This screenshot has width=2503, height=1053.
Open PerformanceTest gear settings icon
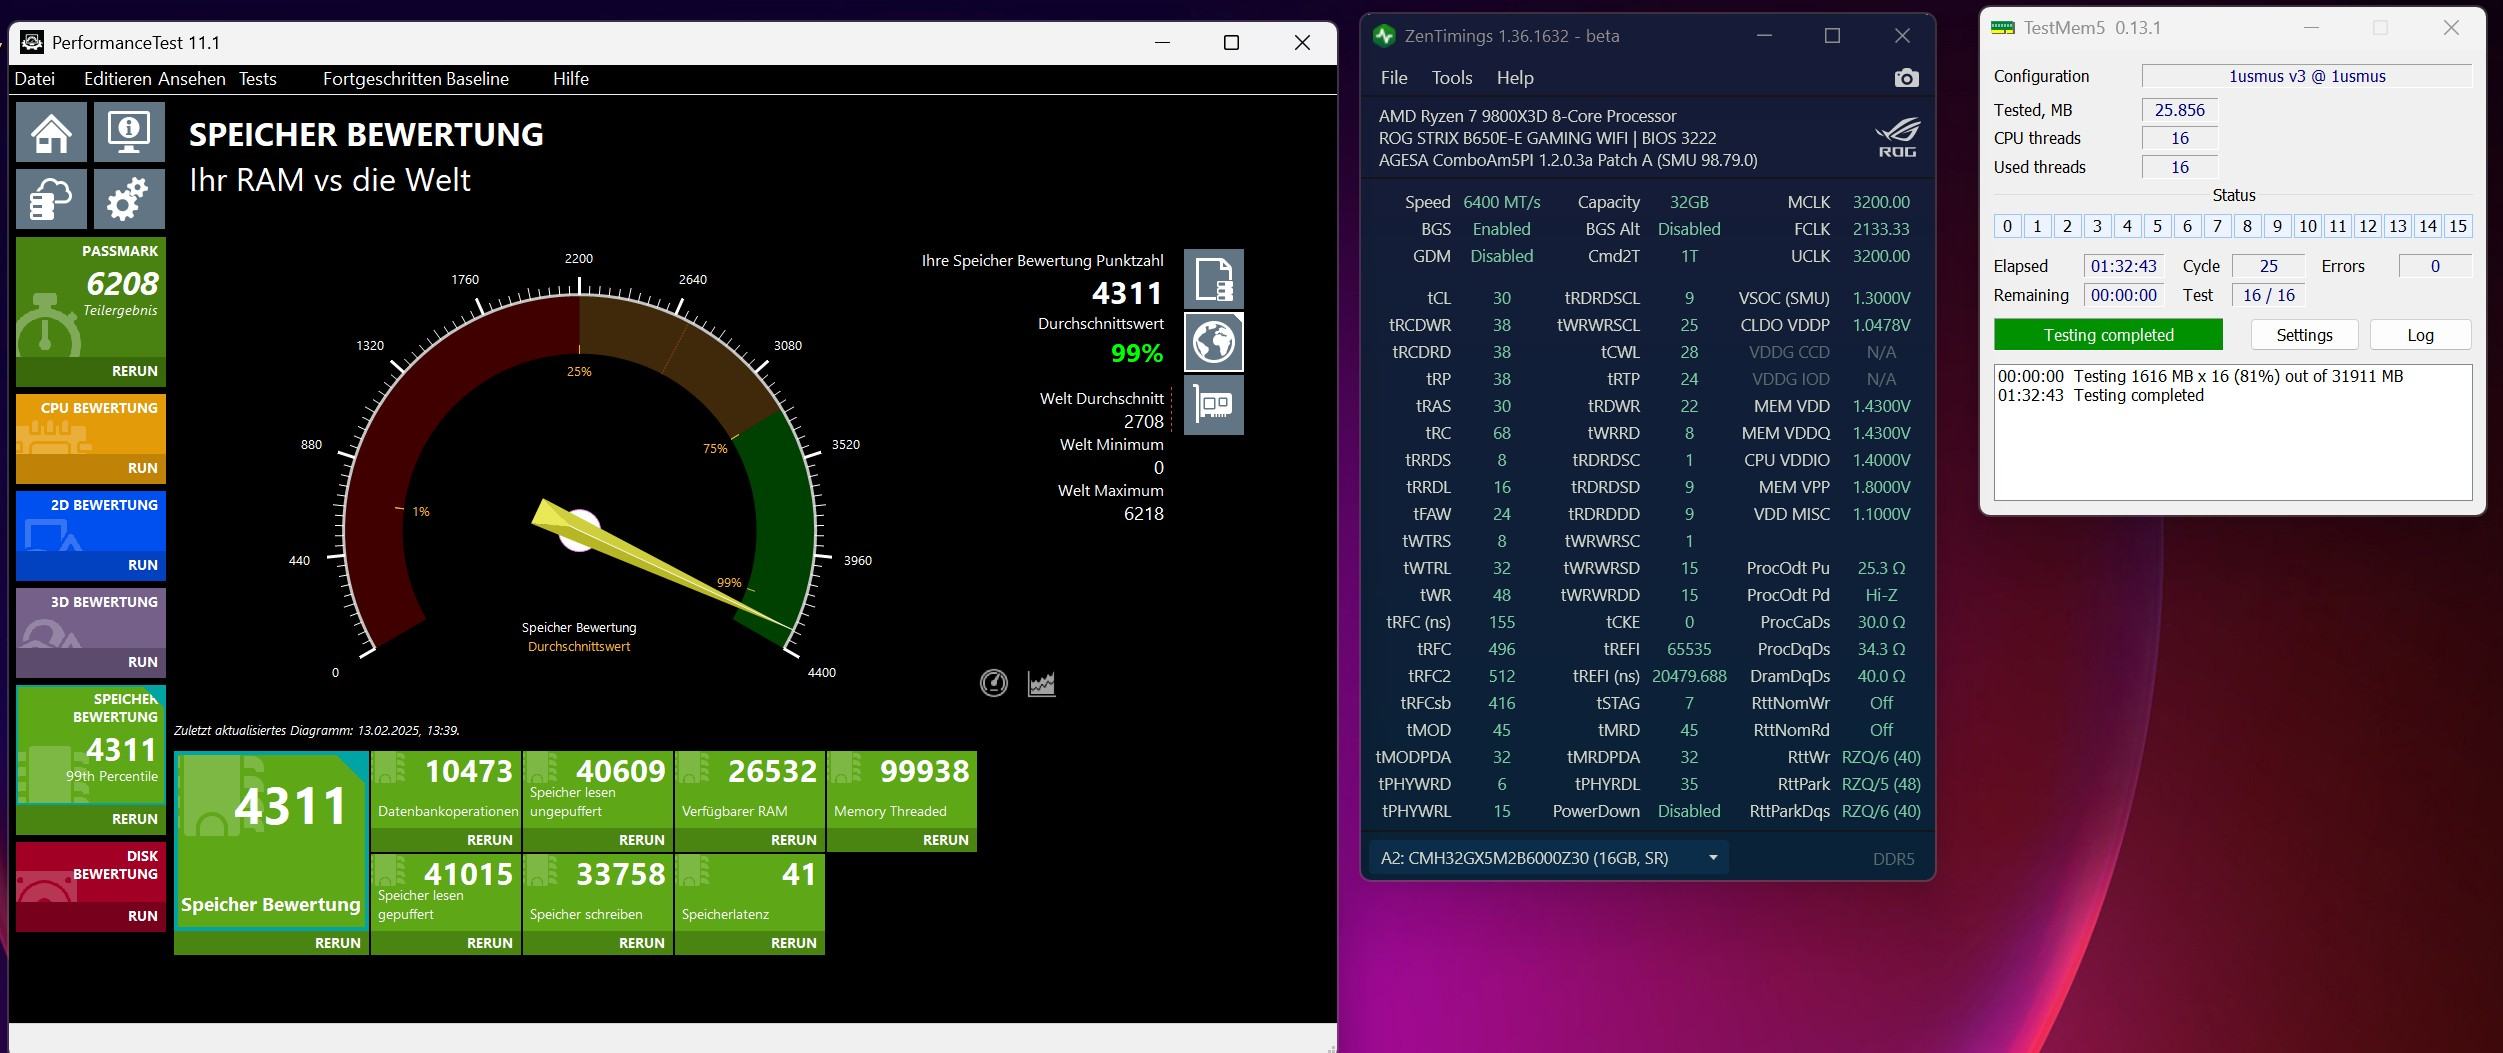129,199
